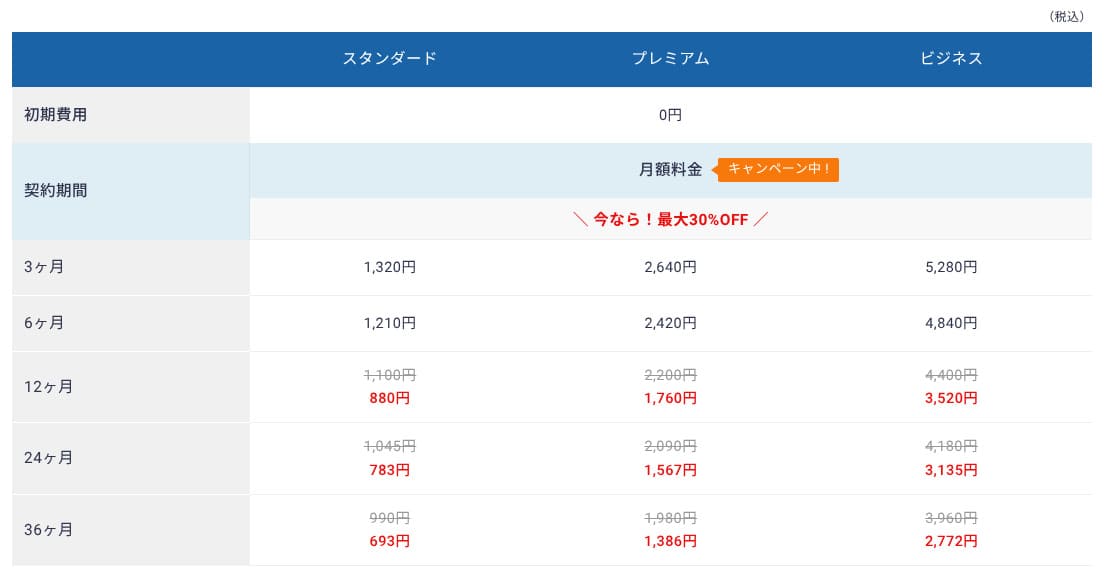Image resolution: width=1107 pixels, height=580 pixels.
Task: Click the (税込) tax-included note
Action: [x=1067, y=17]
